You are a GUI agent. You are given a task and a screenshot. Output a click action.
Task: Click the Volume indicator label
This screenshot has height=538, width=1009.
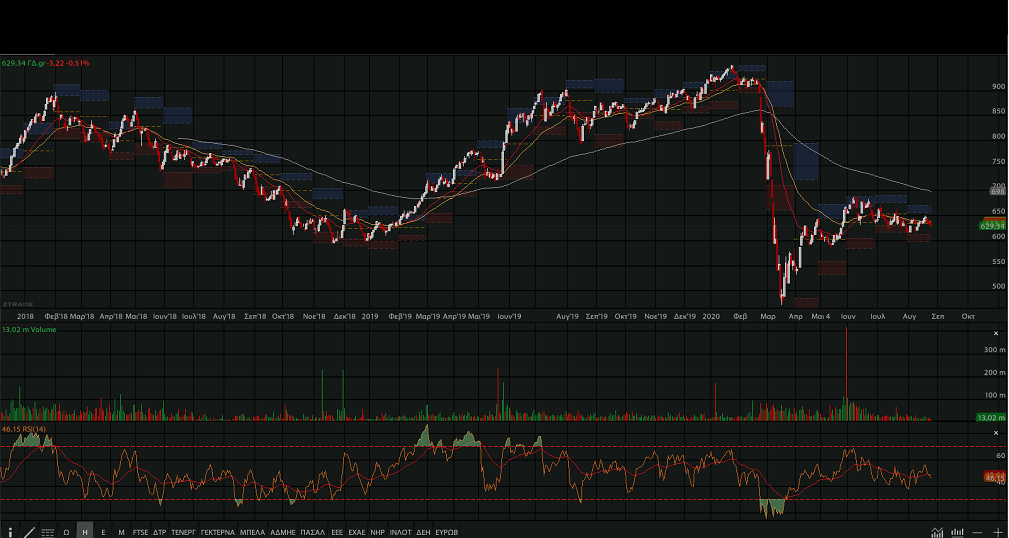coord(33,328)
